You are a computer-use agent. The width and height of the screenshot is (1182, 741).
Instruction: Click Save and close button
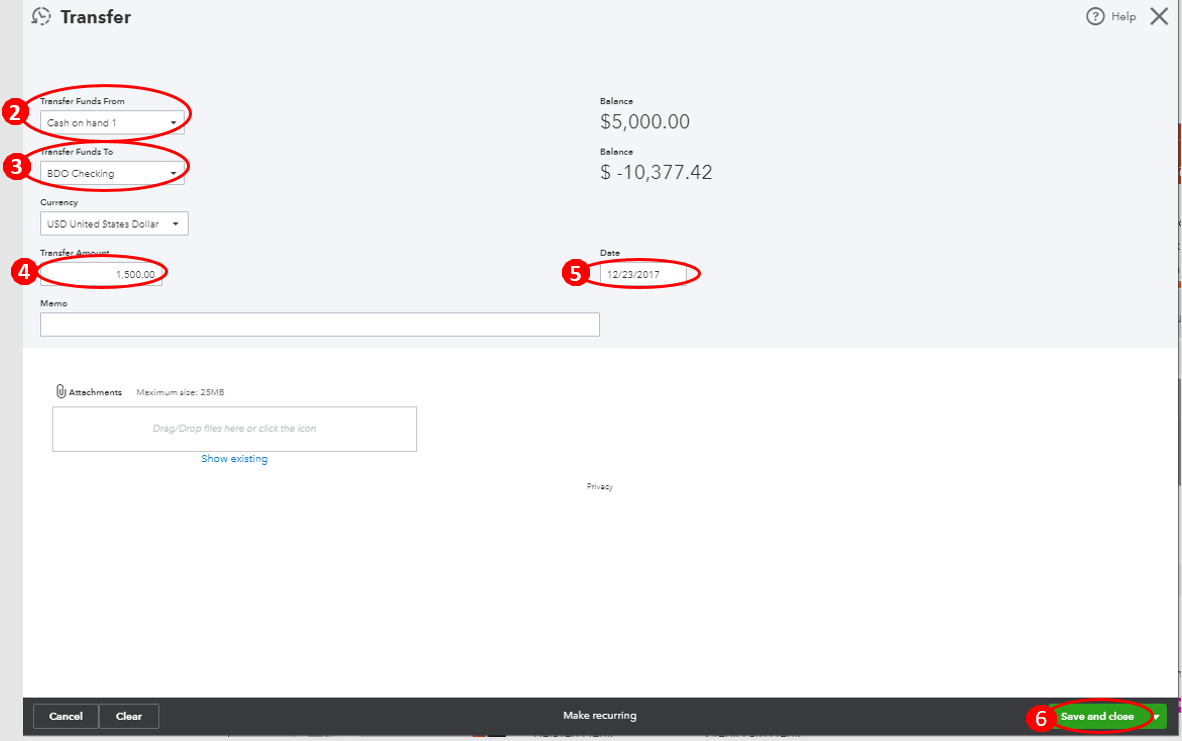1098,716
